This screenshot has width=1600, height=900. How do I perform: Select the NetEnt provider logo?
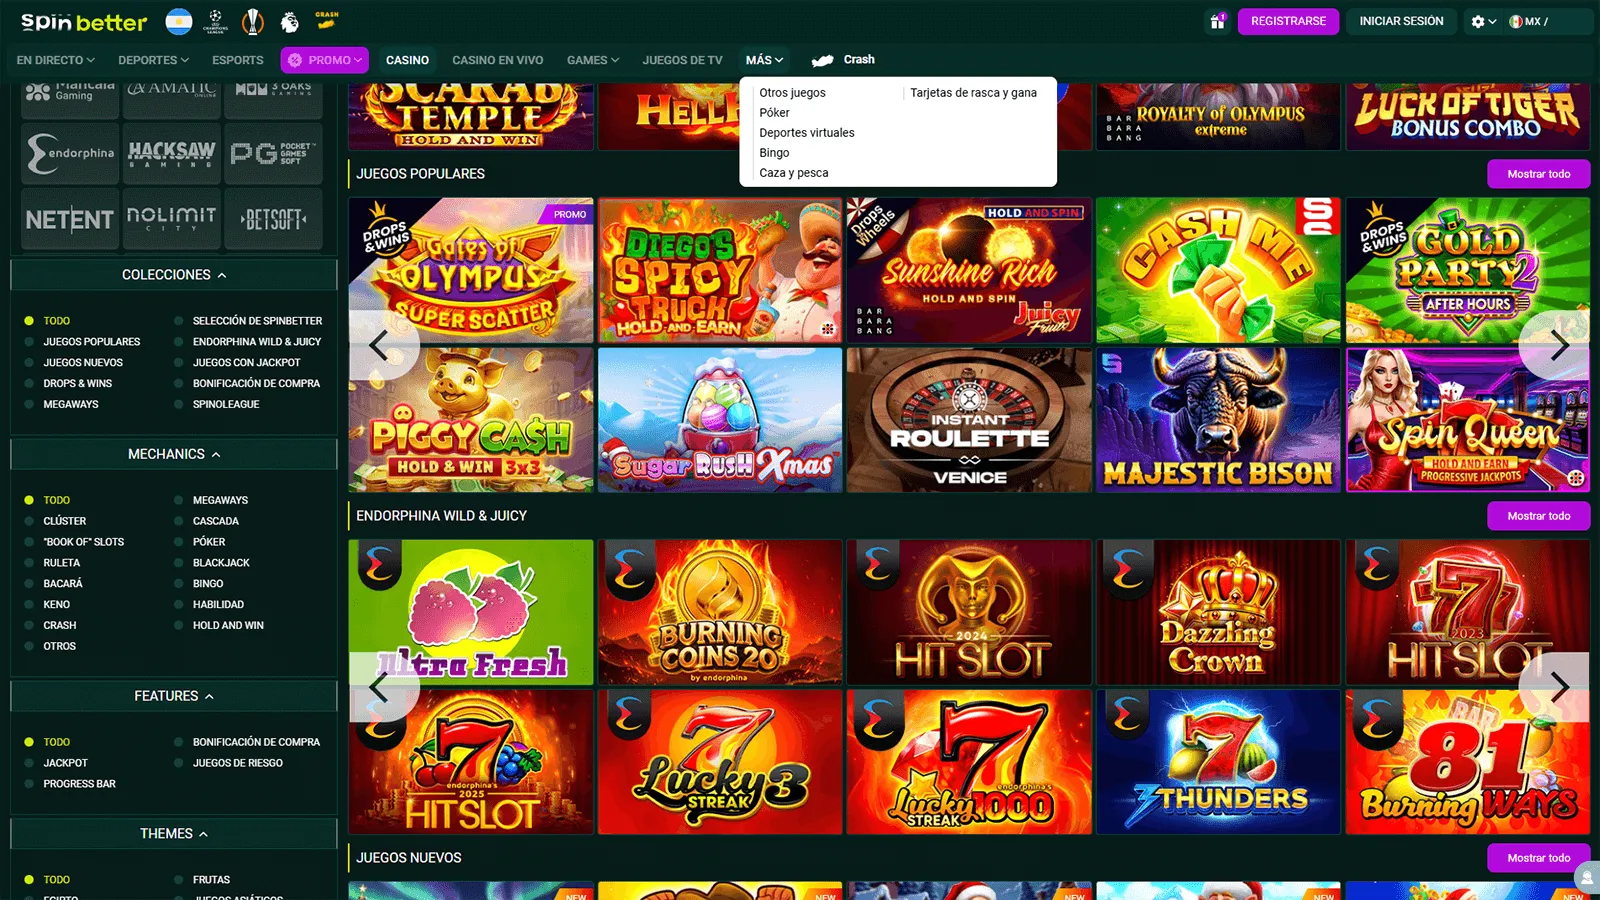[x=70, y=219]
